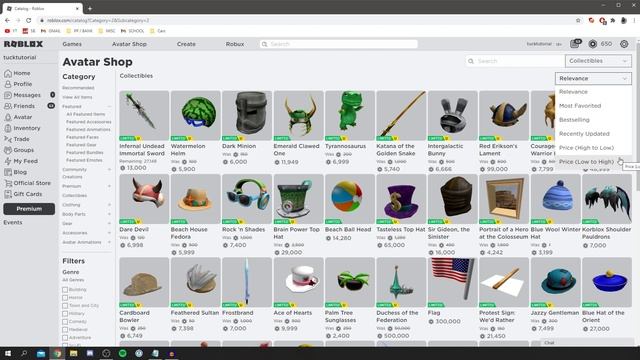The image size is (640, 360).
Task: Open the Friends page in sidebar
Action: (x=19, y=106)
